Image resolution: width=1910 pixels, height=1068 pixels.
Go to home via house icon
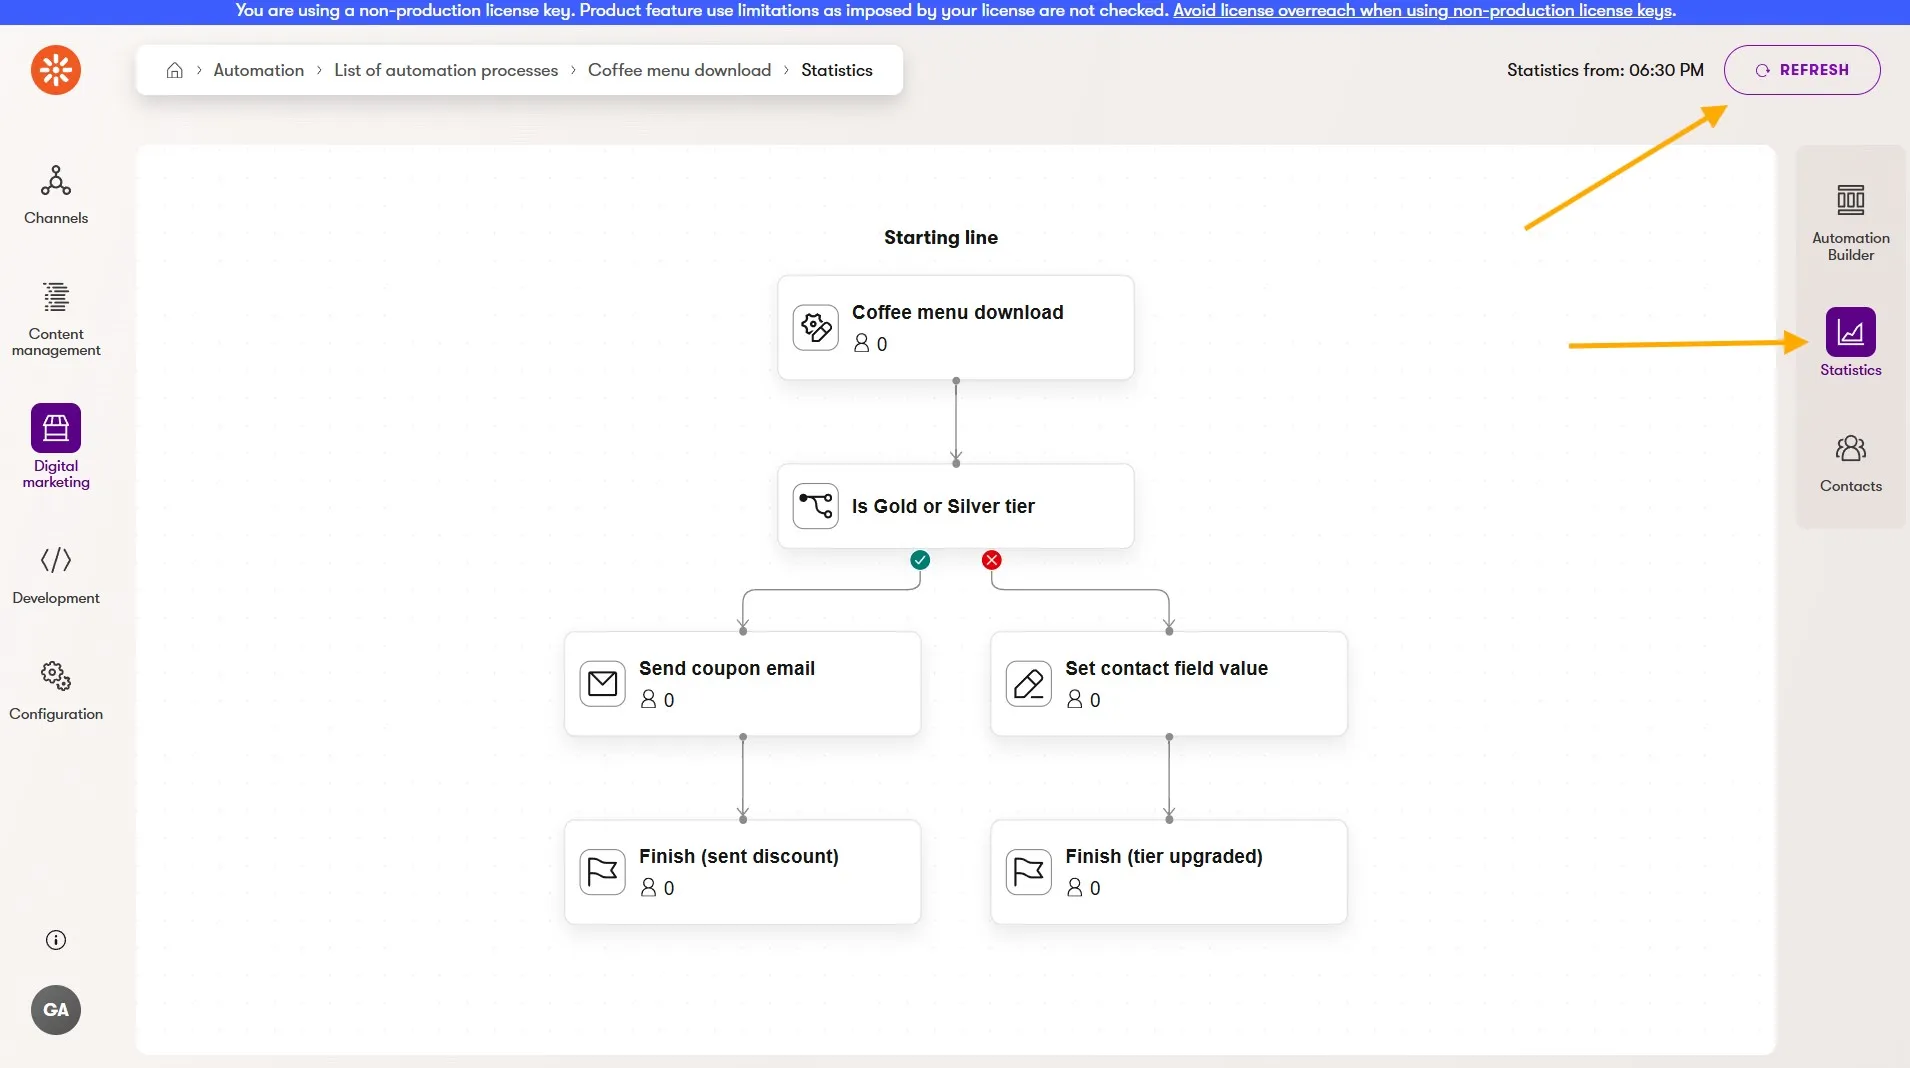[x=174, y=70]
